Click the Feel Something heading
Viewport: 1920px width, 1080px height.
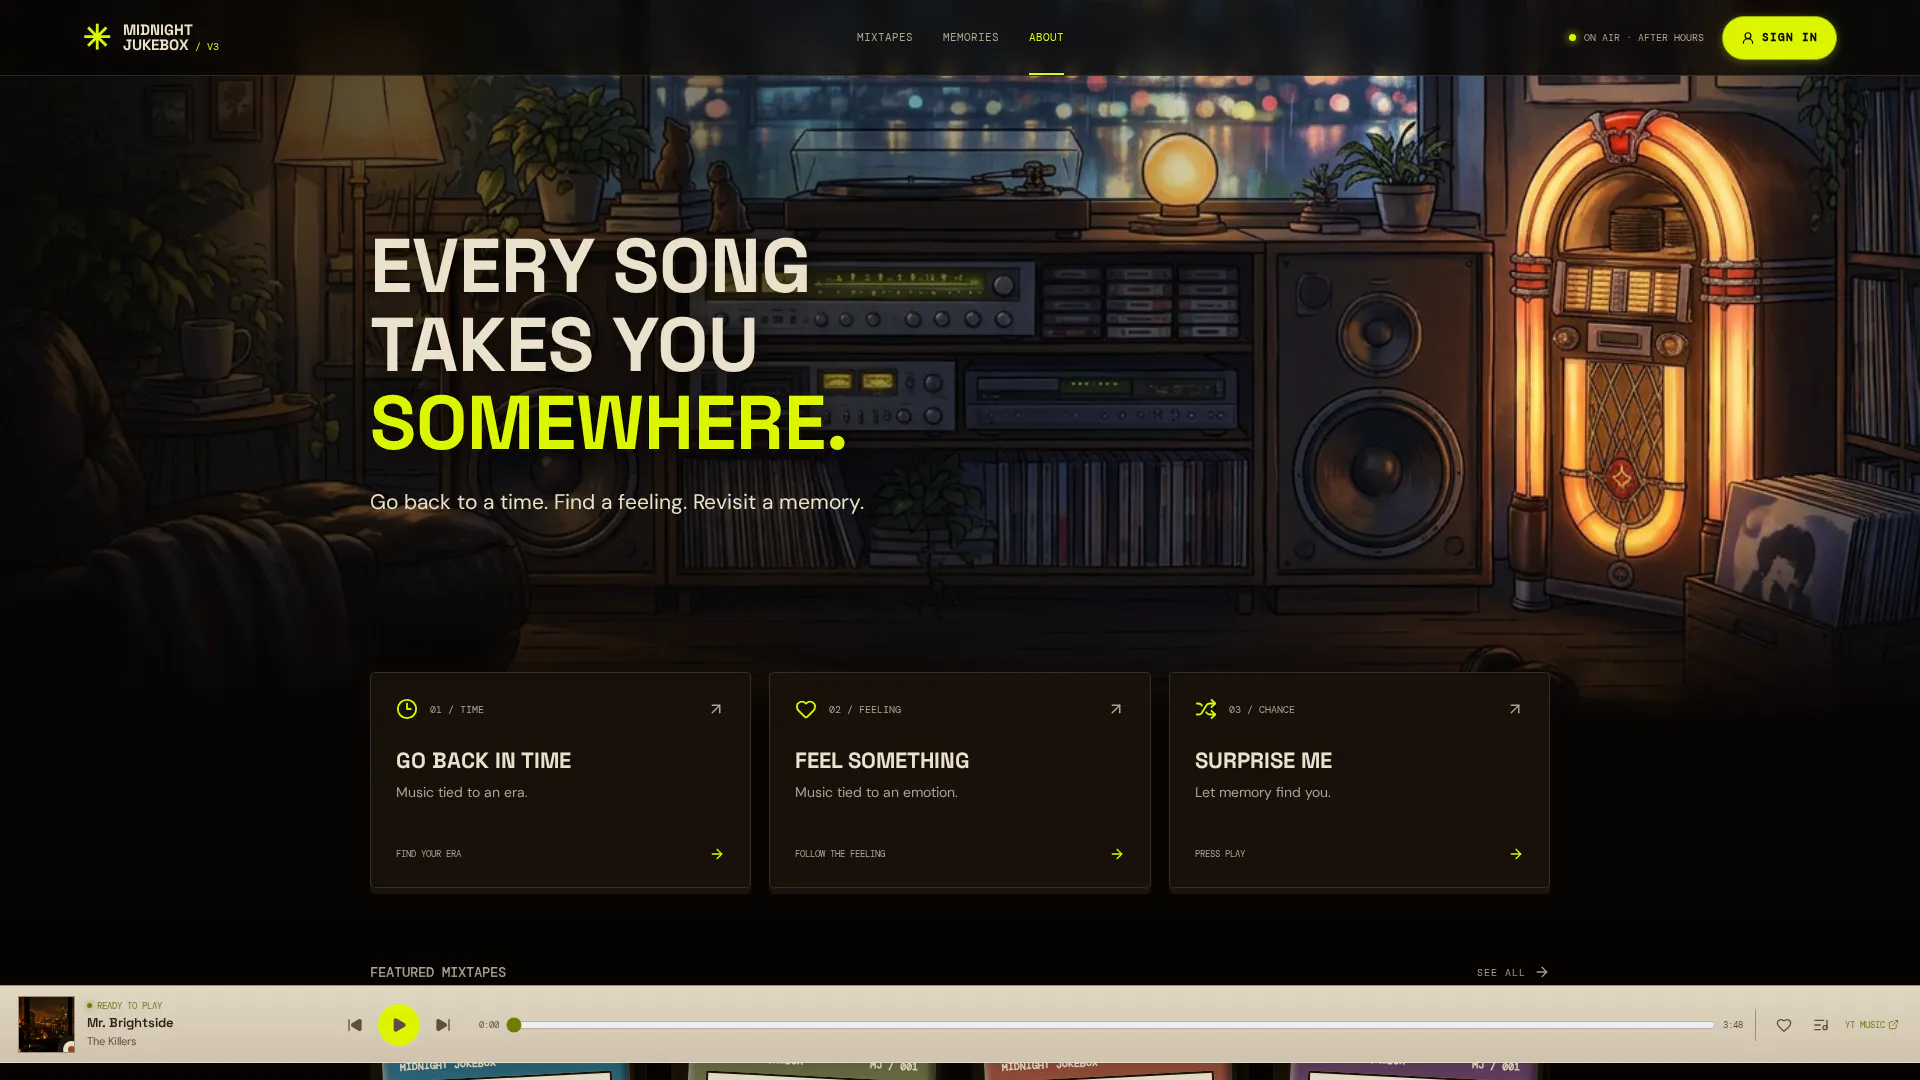point(882,760)
